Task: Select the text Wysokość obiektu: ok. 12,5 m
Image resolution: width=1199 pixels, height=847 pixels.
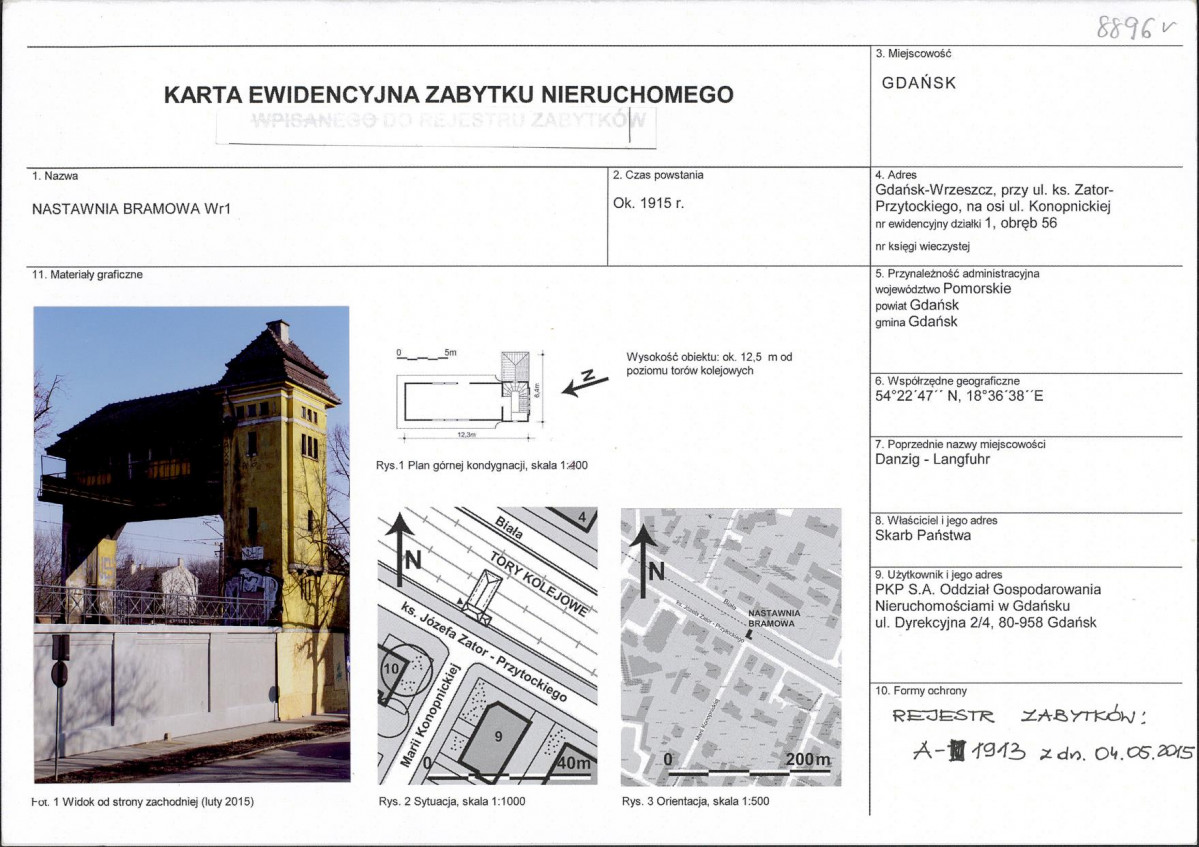Action: [702, 357]
